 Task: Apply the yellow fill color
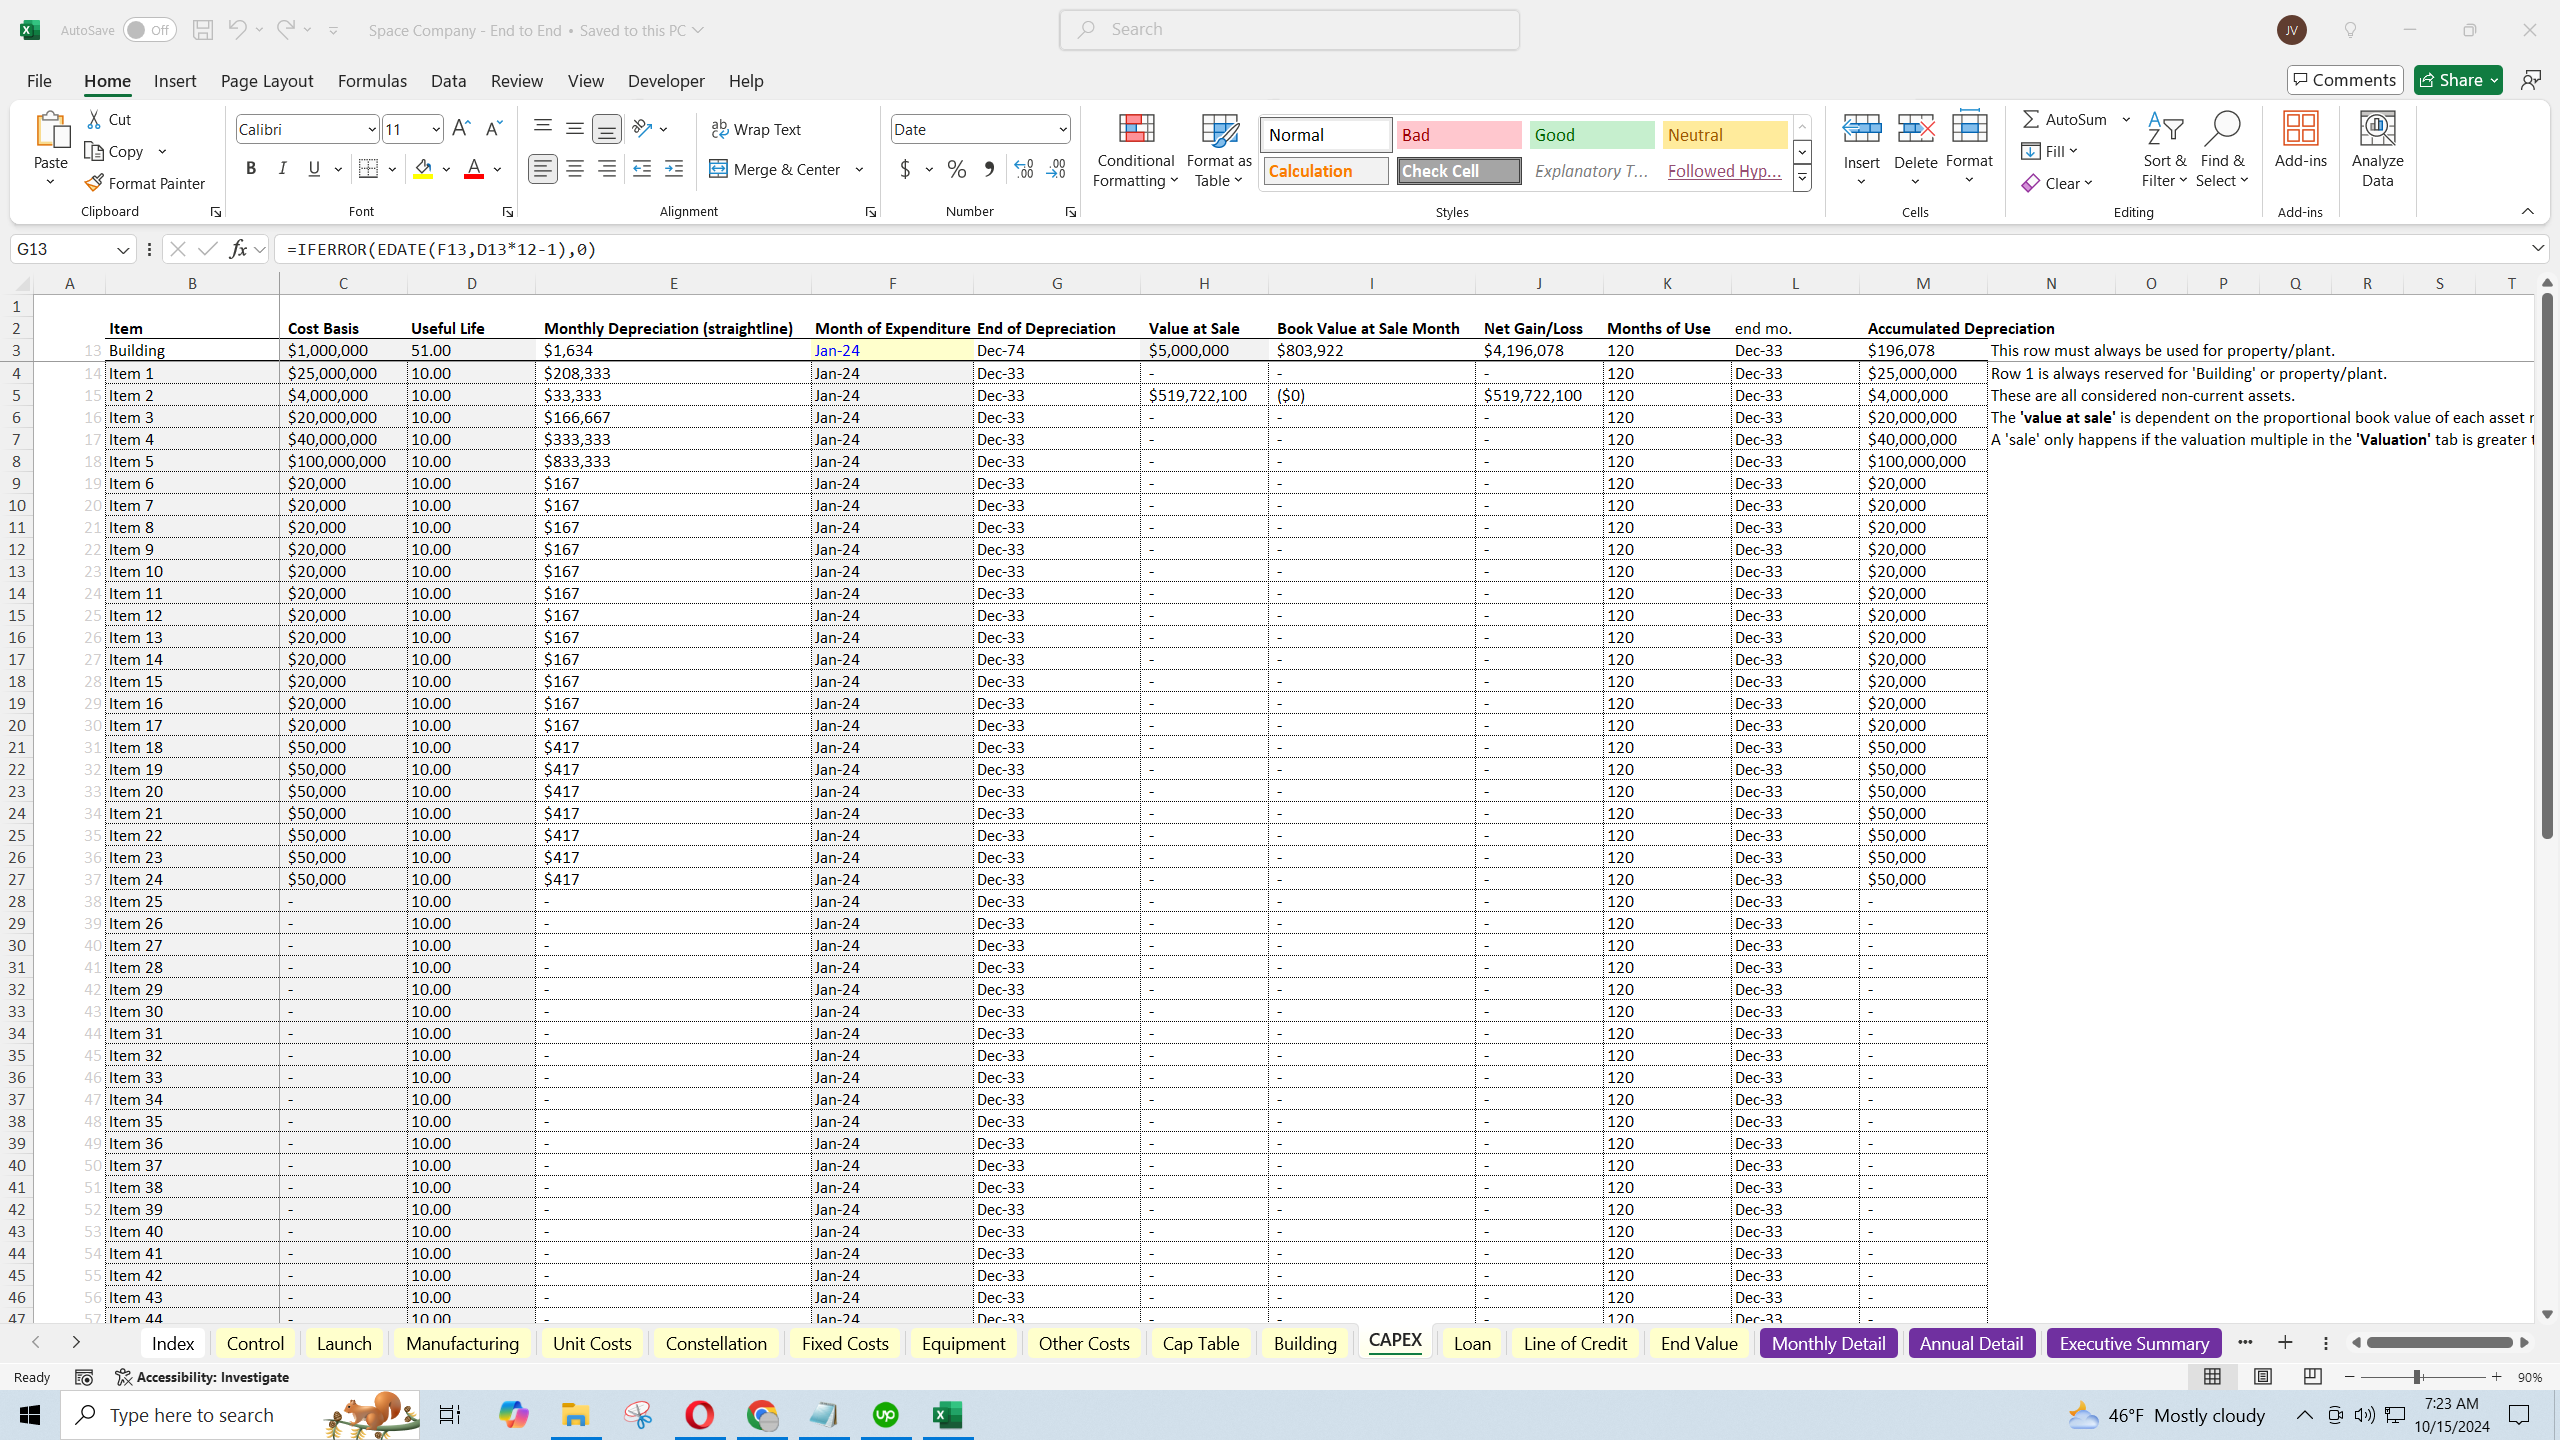(x=424, y=169)
